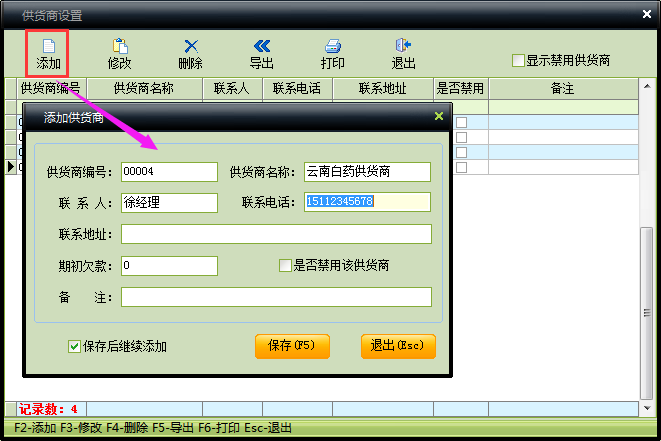Sort by 供货商名称 column header
This screenshot has width=661, height=441.
click(144, 89)
